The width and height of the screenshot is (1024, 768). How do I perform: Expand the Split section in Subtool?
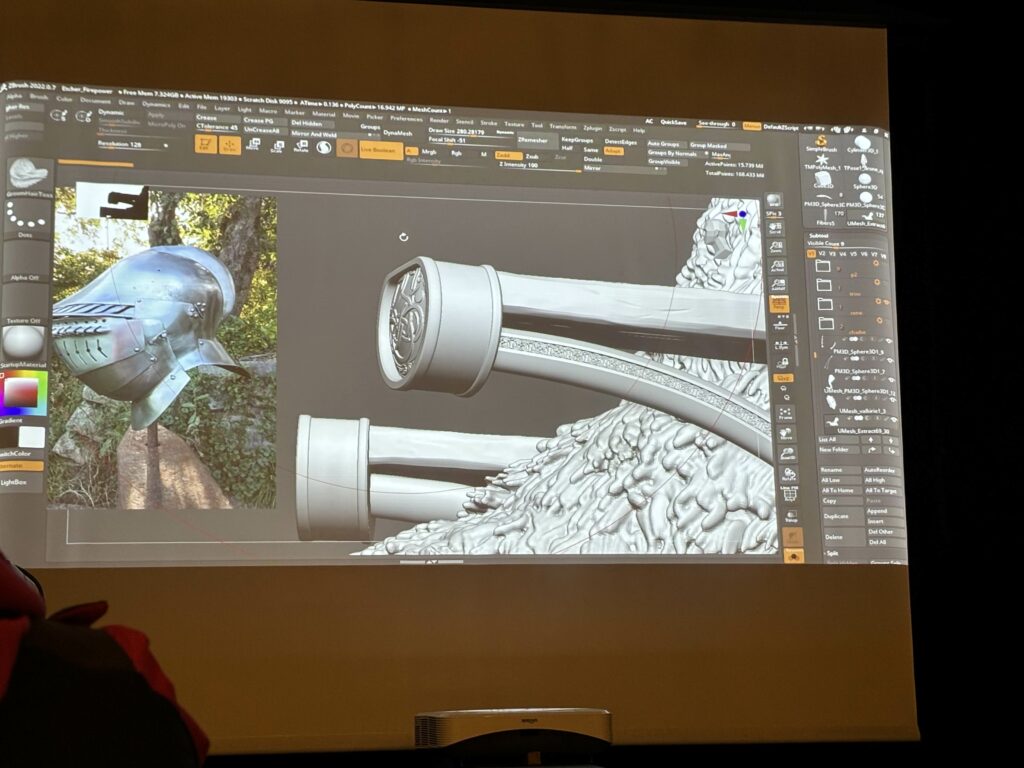[x=833, y=552]
